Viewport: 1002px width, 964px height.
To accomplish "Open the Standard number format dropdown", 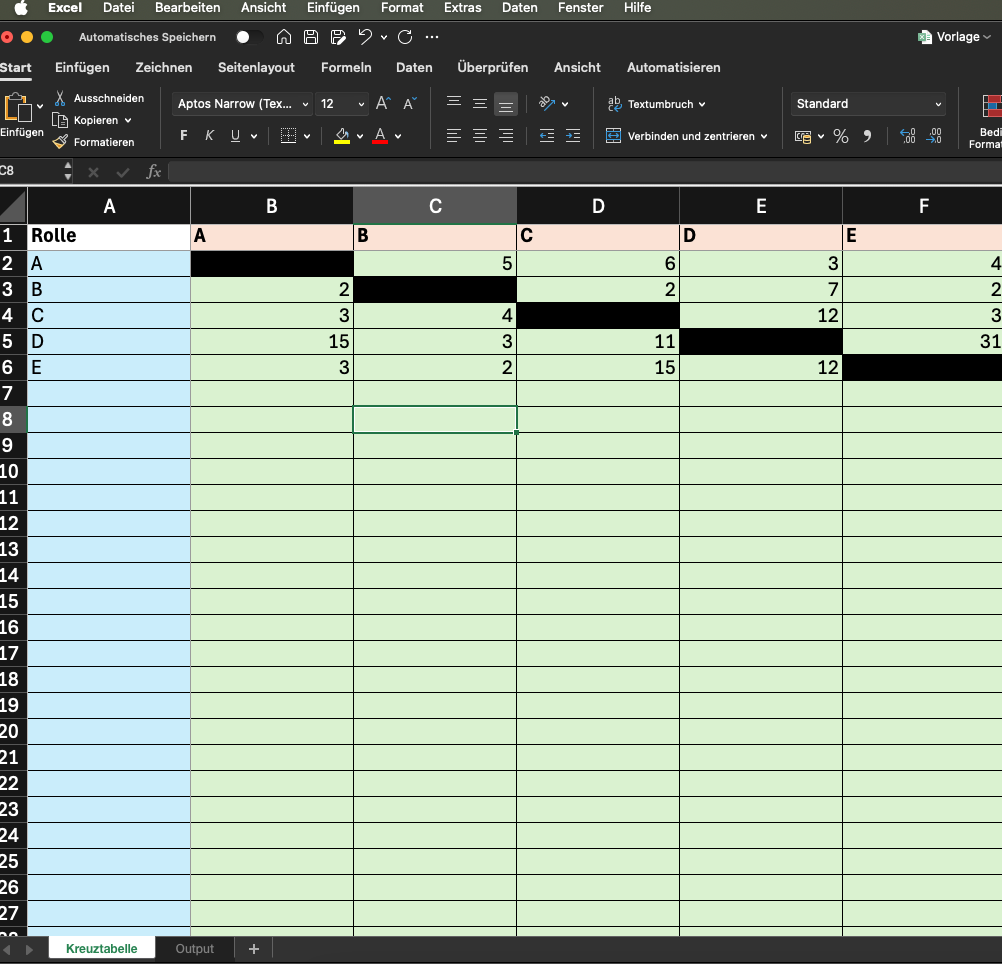I will pos(868,103).
